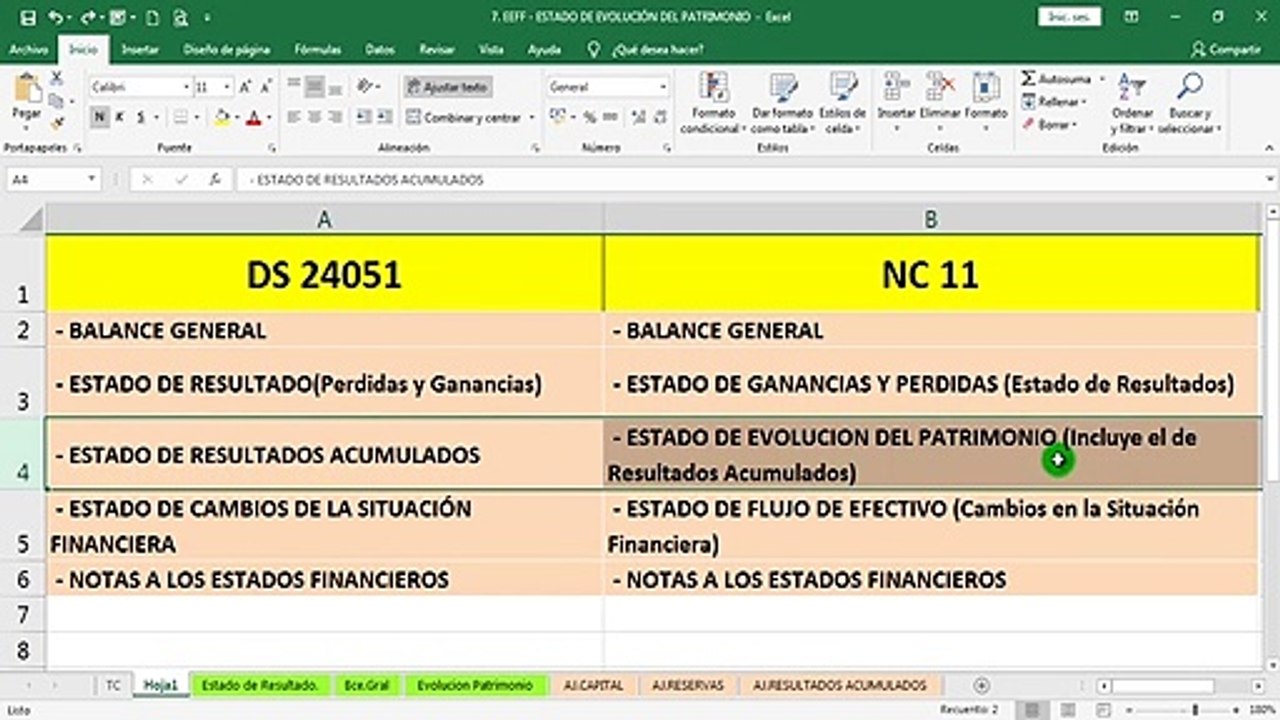Switch to the Datos ribbon tab

pos(380,49)
